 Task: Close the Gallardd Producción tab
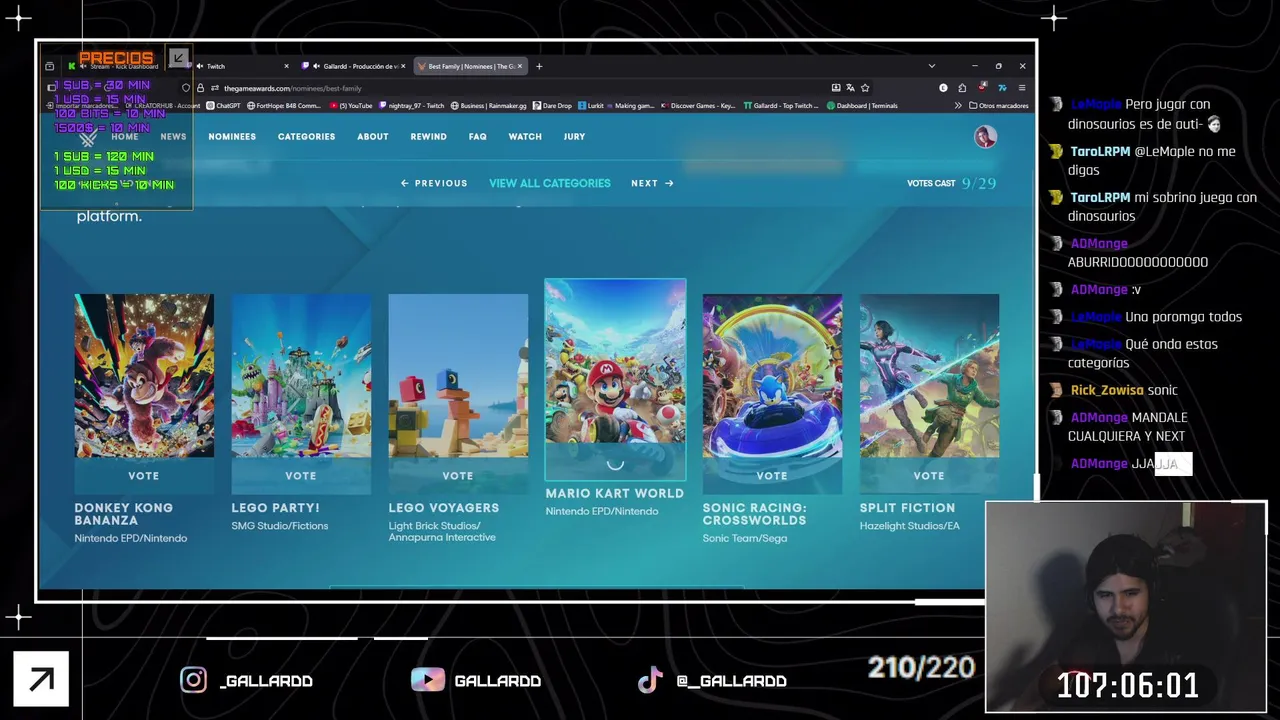(403, 66)
